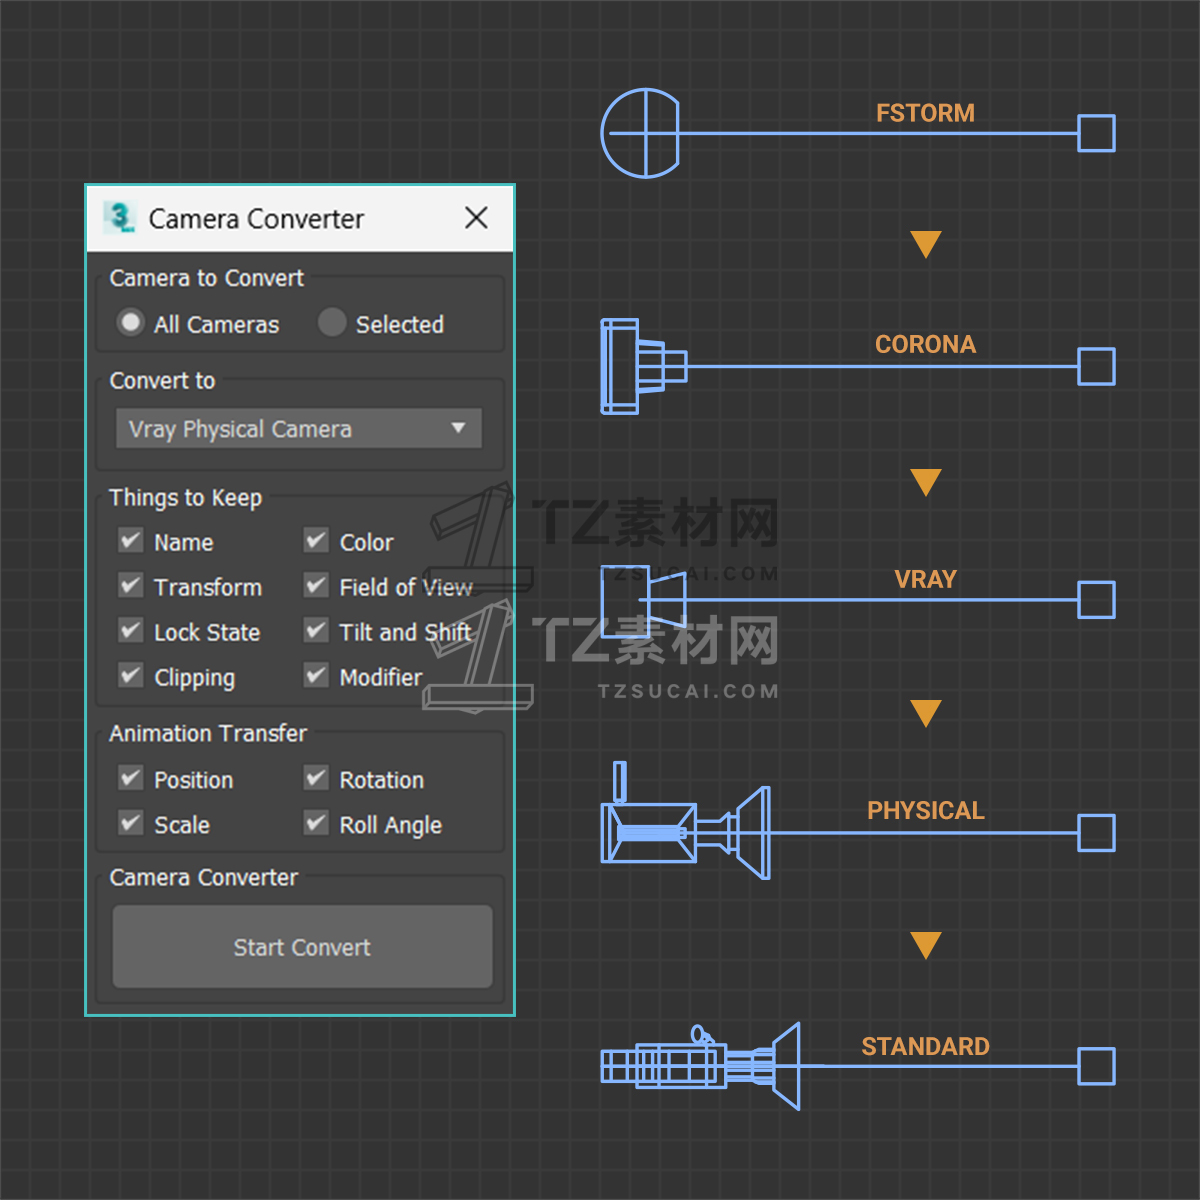The image size is (1200, 1200).
Task: Select the Corona camera icon
Action: 643,366
